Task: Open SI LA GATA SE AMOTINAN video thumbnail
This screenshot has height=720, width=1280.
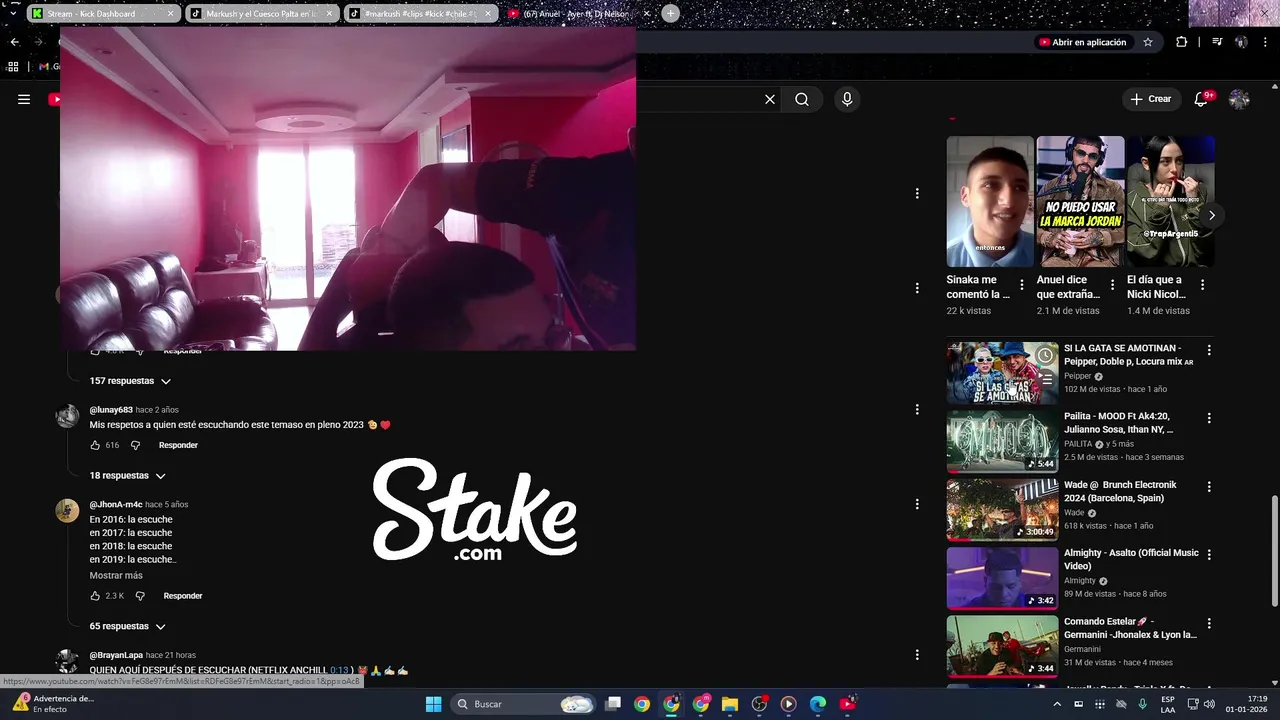Action: click(x=1002, y=373)
